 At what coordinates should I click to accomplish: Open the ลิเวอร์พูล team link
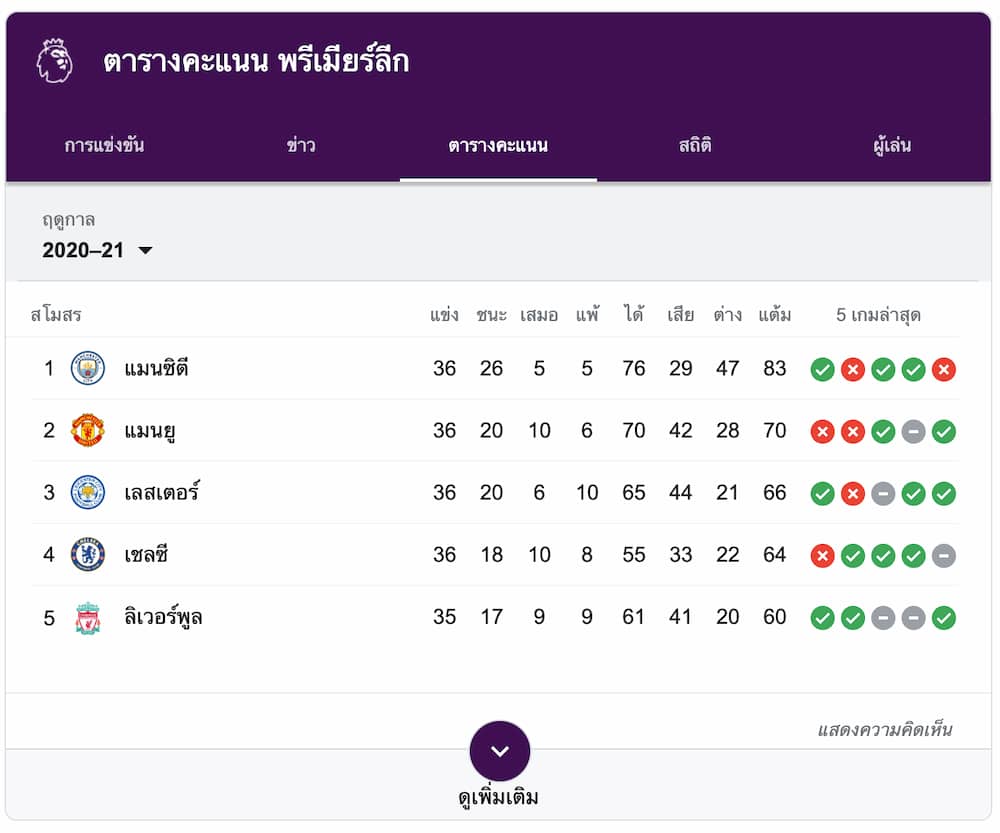[x=163, y=617]
